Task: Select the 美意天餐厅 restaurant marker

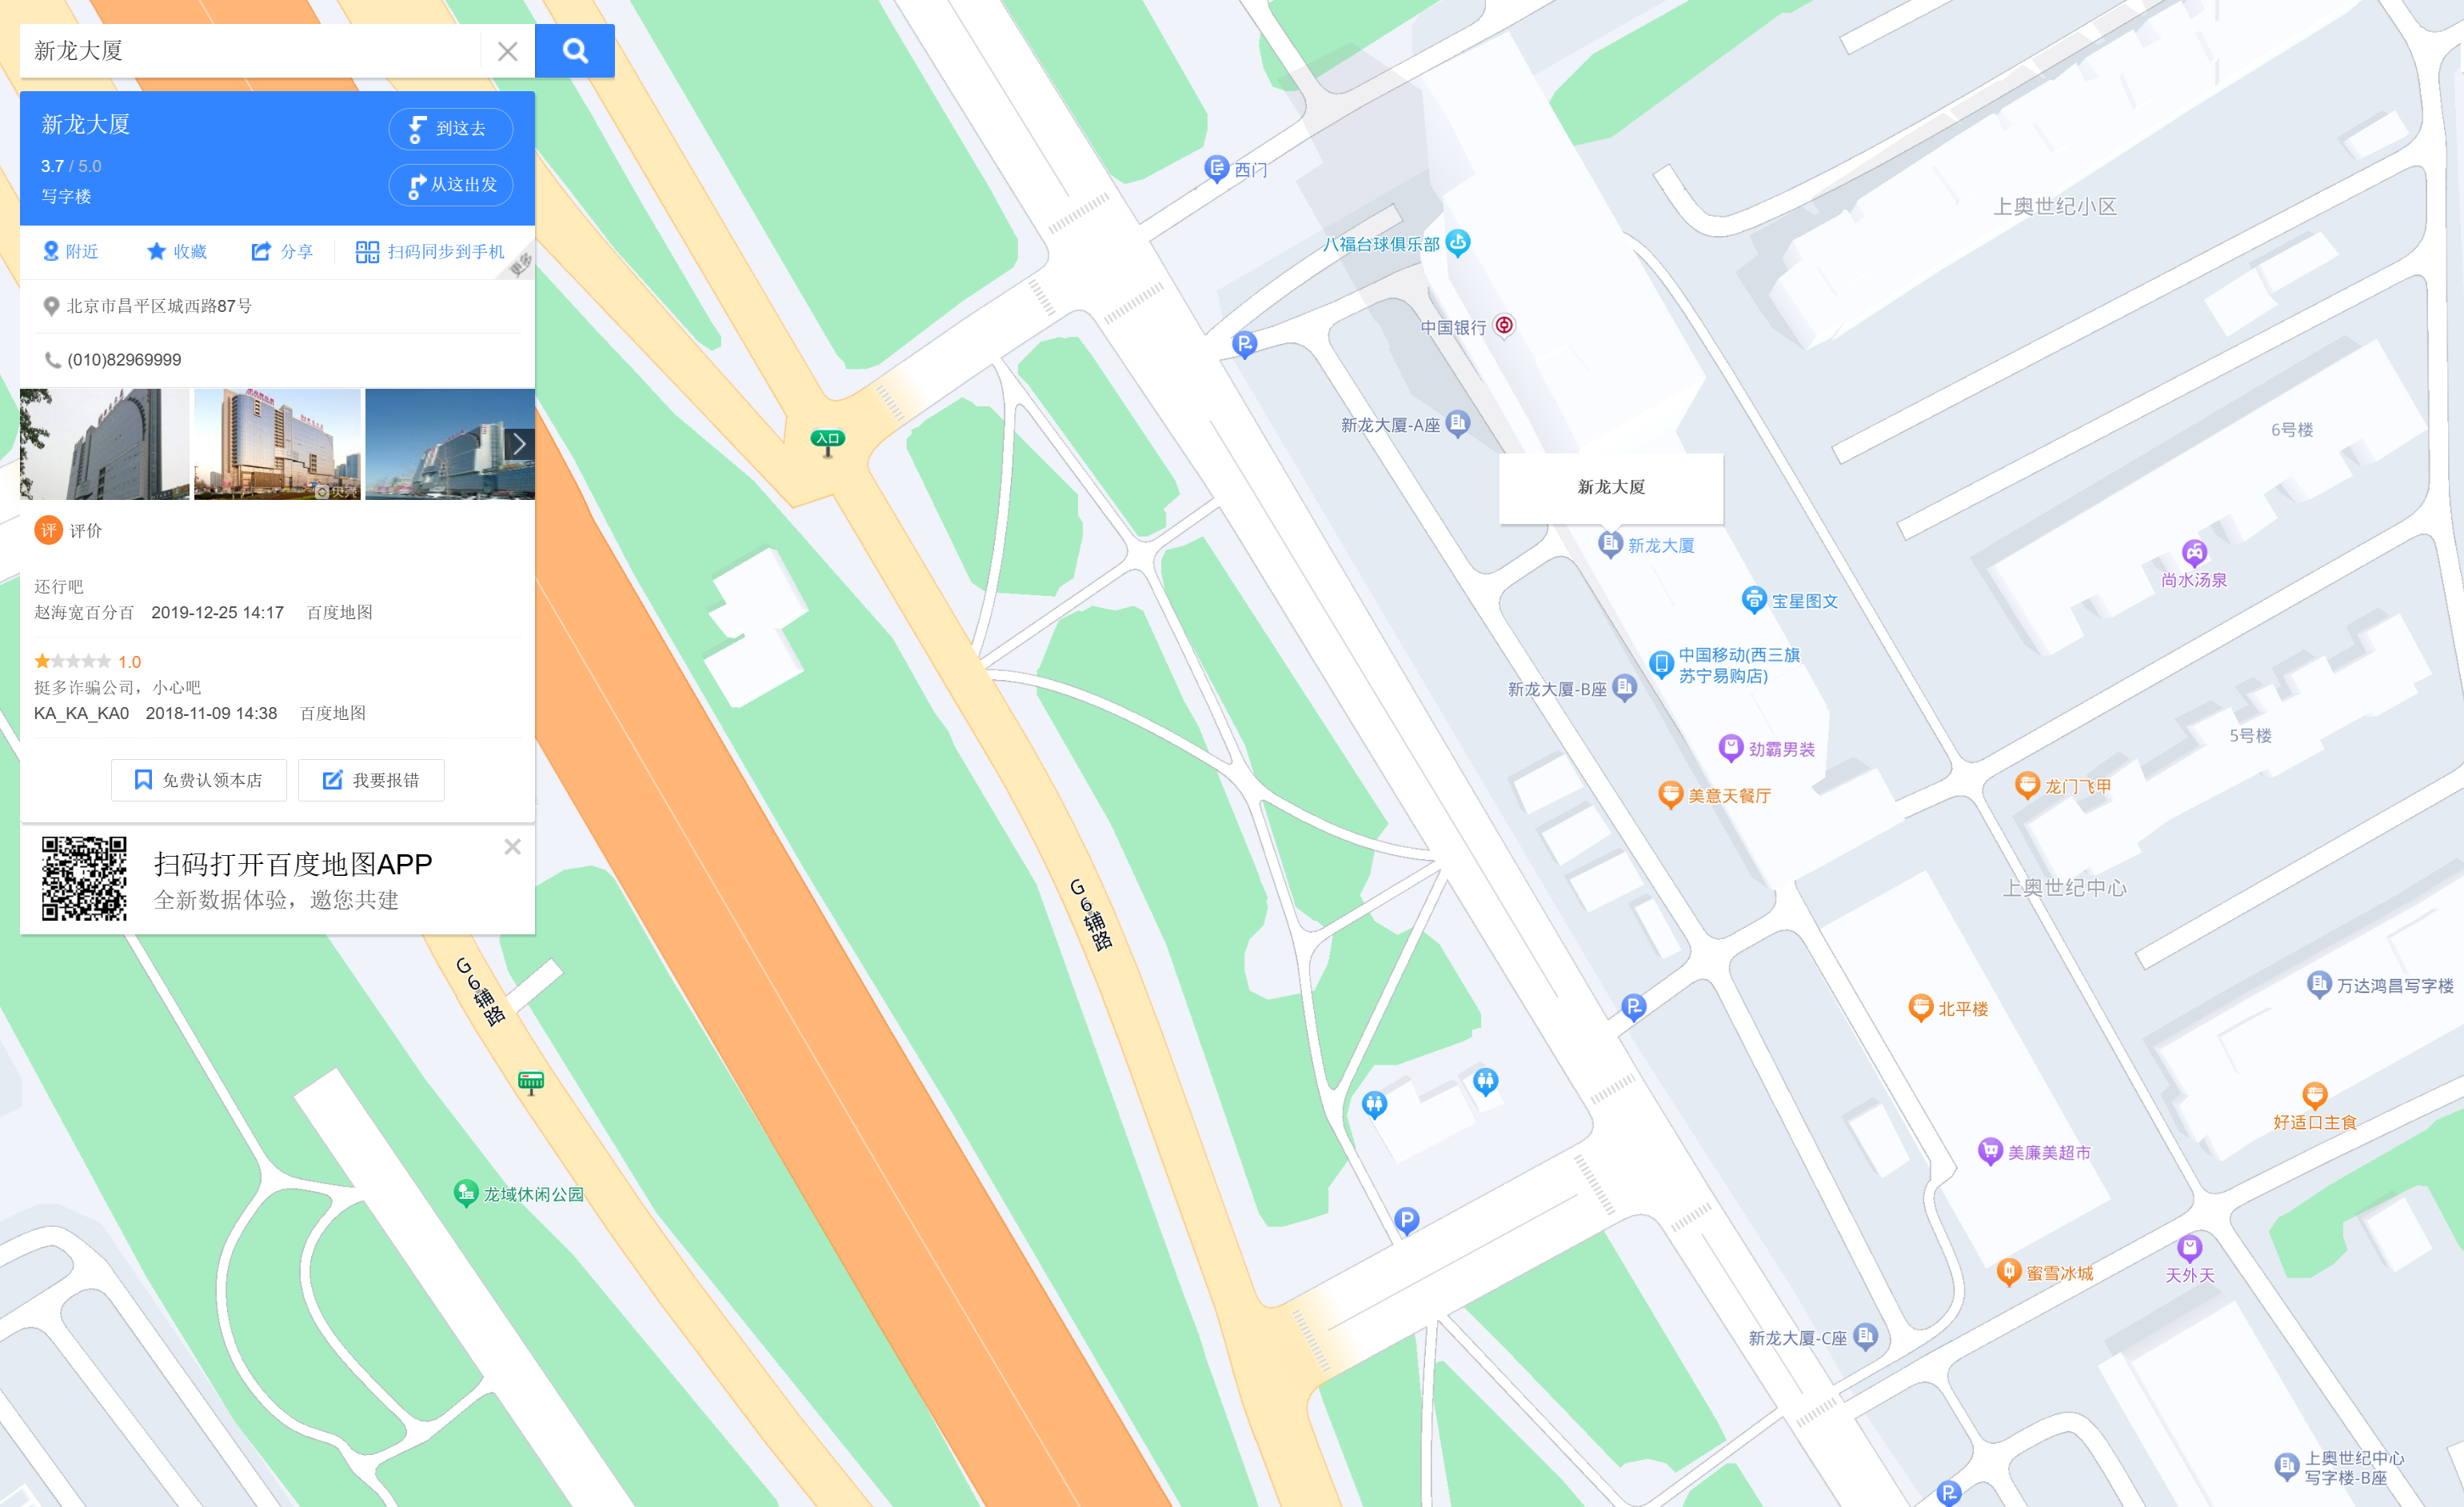Action: 1670,794
